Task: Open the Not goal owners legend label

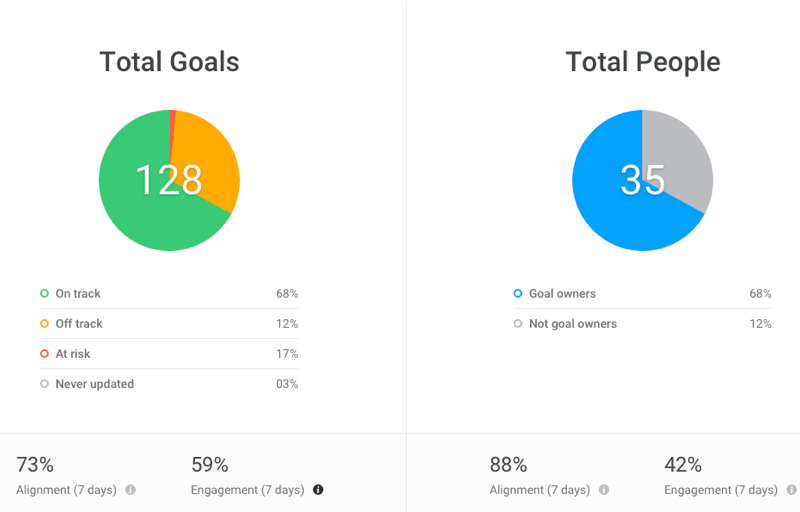Action: tap(573, 323)
